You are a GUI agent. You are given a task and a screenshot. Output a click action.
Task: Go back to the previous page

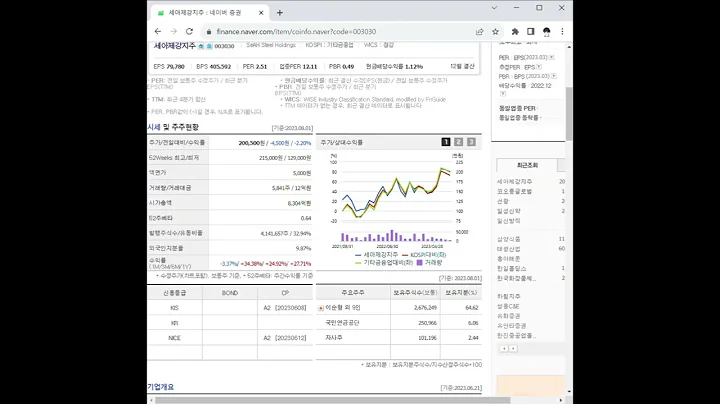click(158, 32)
